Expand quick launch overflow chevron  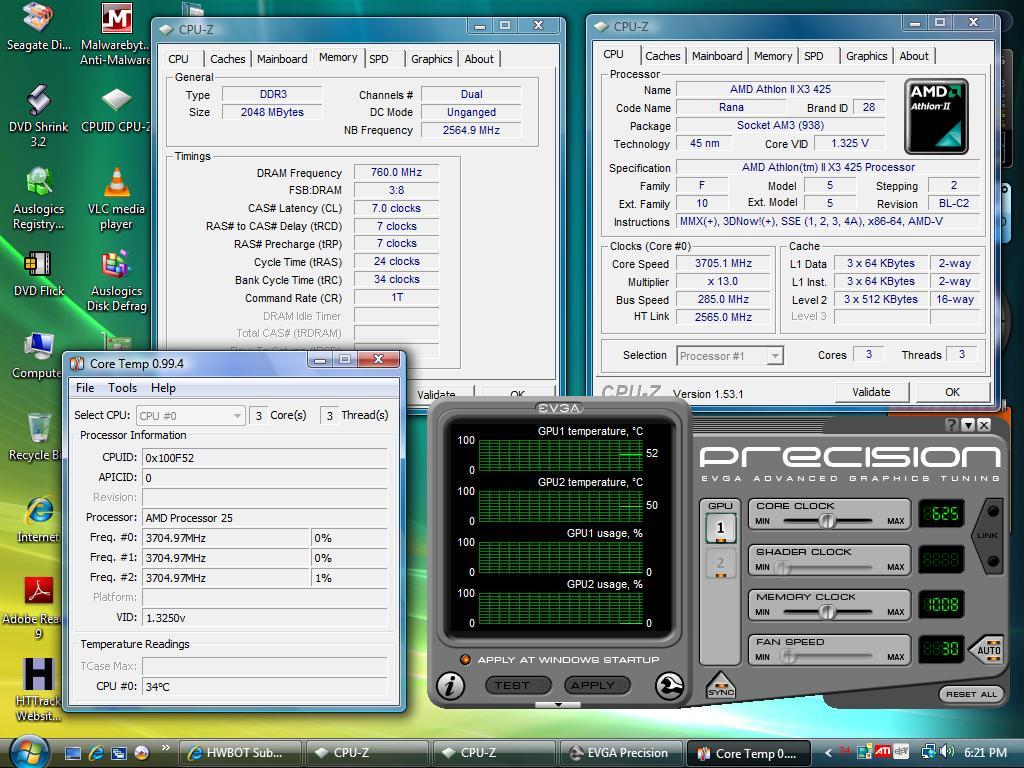[x=165, y=748]
